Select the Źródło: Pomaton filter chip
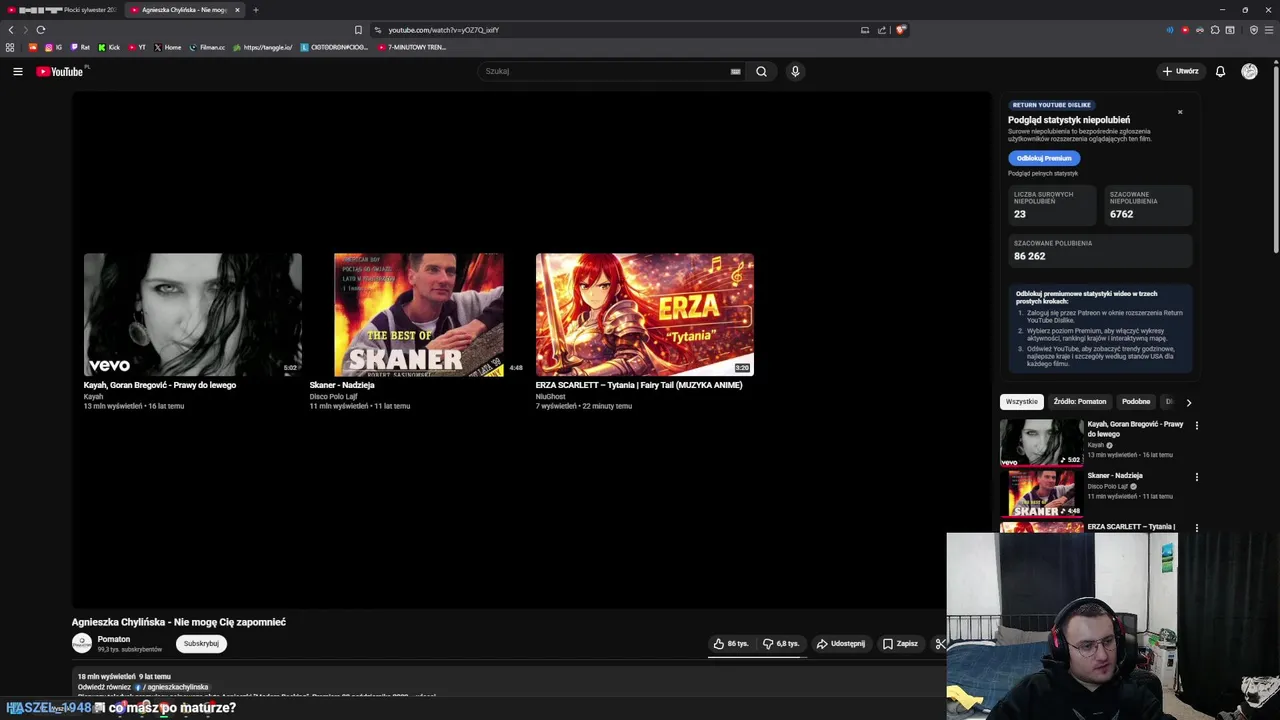This screenshot has height=720, width=1280. 1079,402
